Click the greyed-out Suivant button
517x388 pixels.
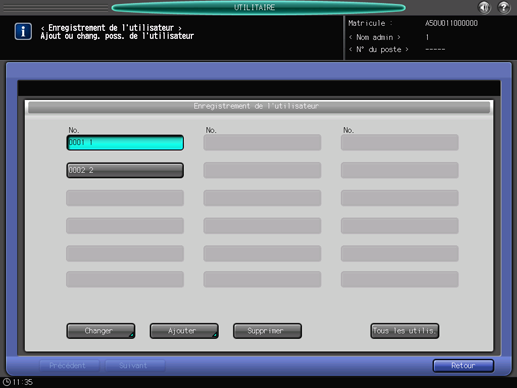pyautogui.click(x=135, y=366)
